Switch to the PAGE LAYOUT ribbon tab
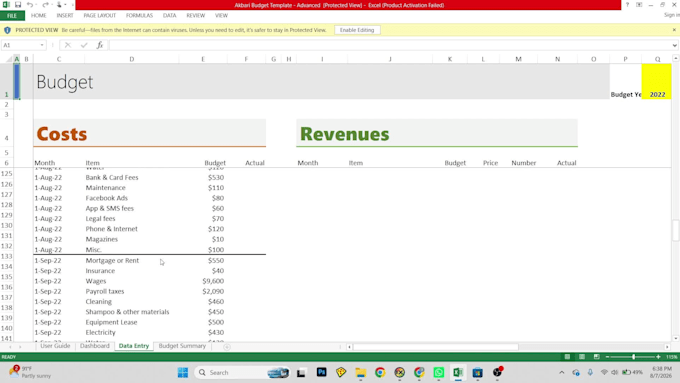680x383 pixels. pos(100,16)
